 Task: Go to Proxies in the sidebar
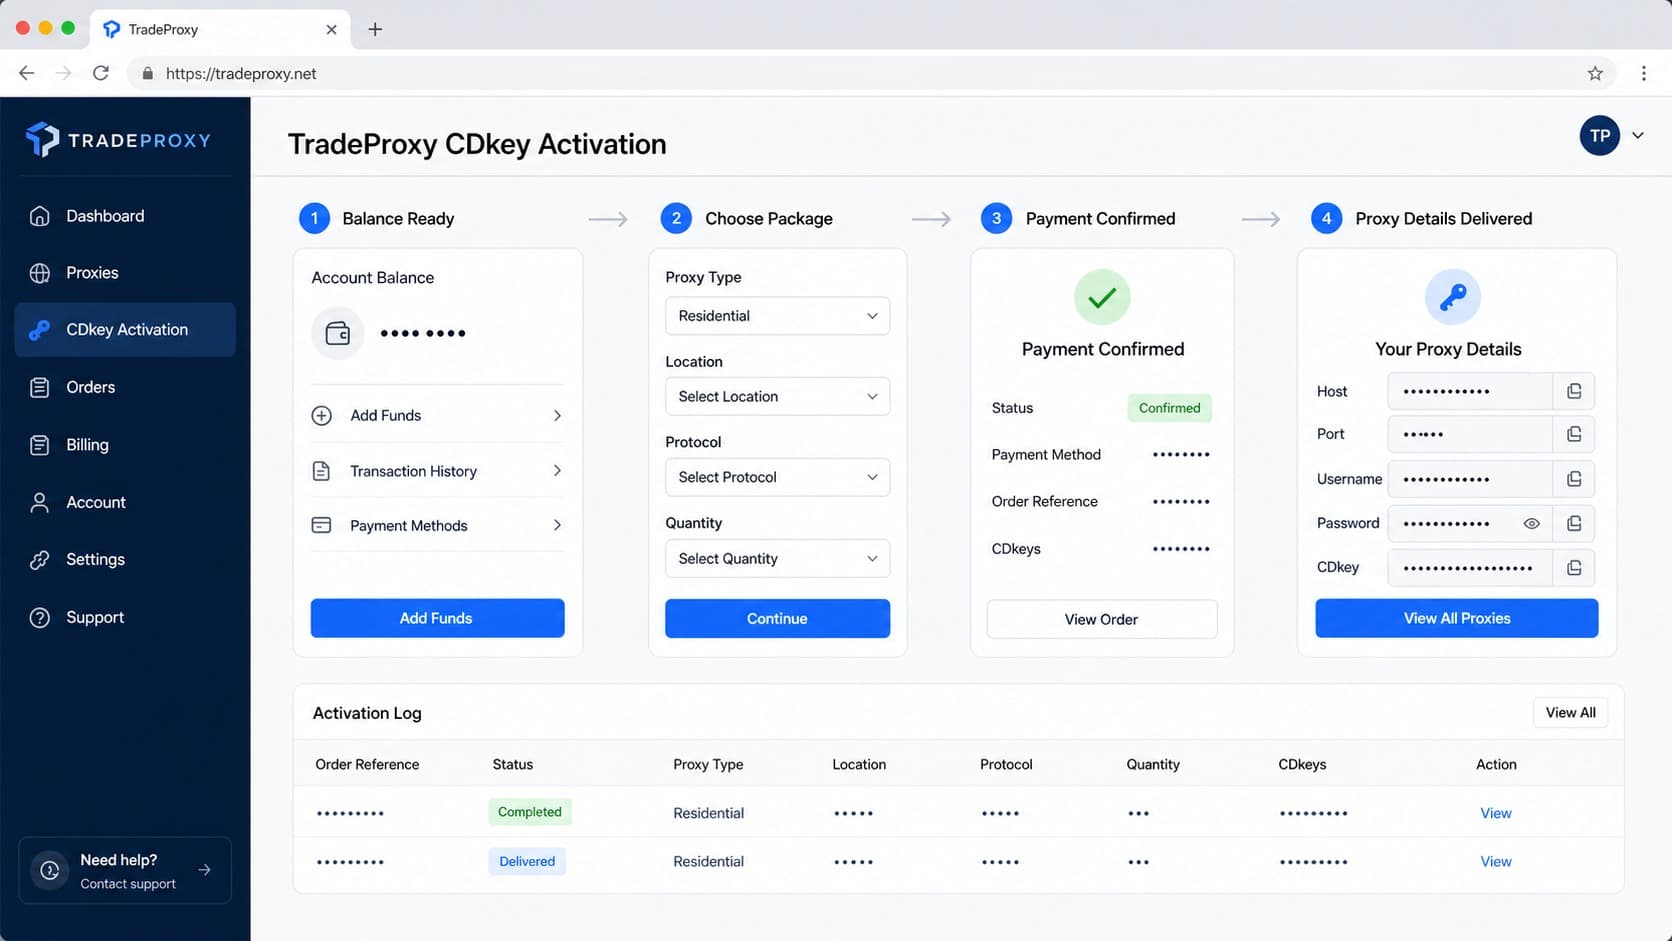point(125,273)
